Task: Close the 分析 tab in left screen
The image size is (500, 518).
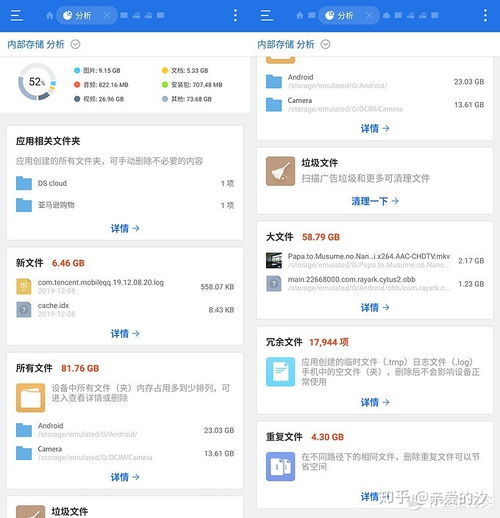Action: pos(107,15)
